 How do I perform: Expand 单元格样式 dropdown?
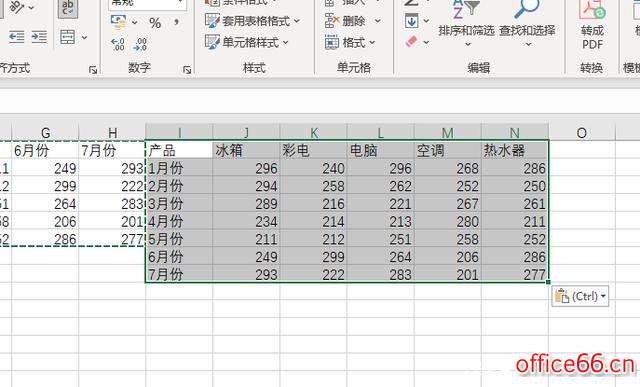pyautogui.click(x=247, y=42)
